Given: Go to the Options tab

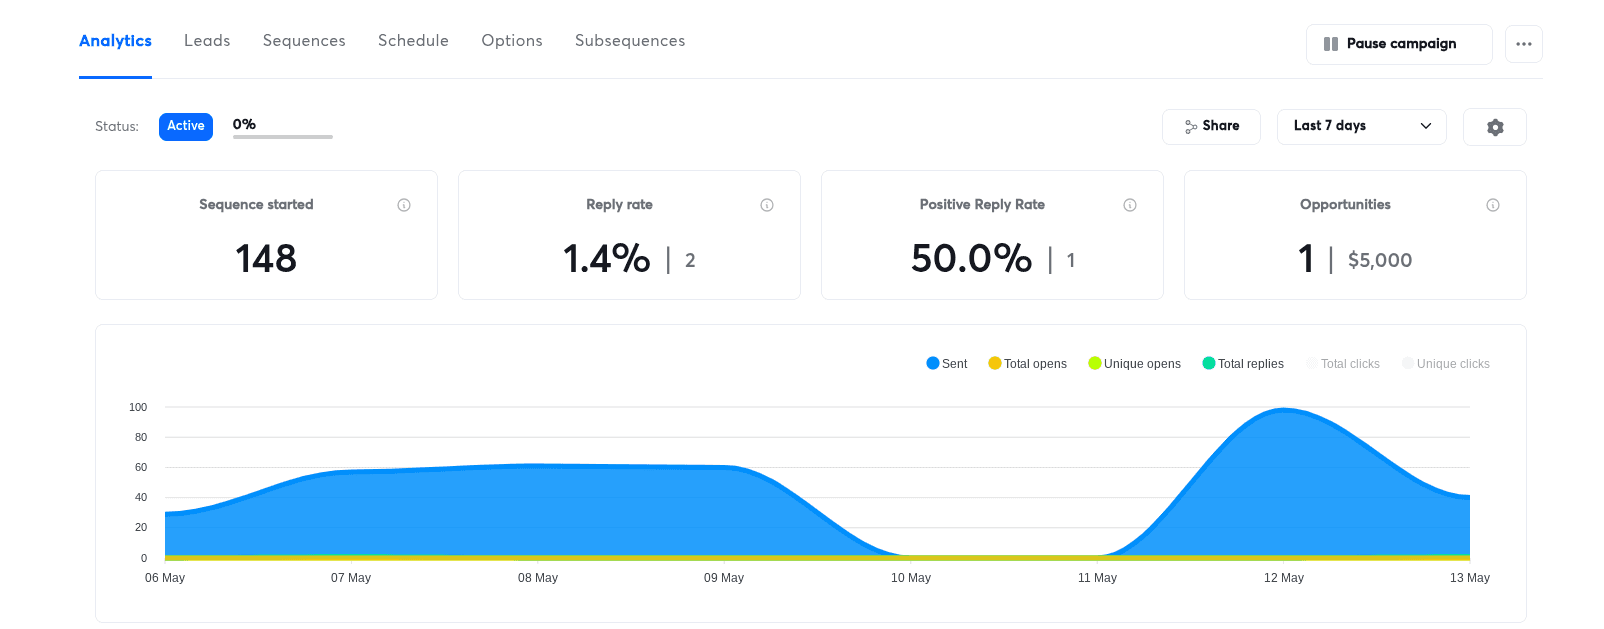Looking at the screenshot, I should [x=512, y=41].
